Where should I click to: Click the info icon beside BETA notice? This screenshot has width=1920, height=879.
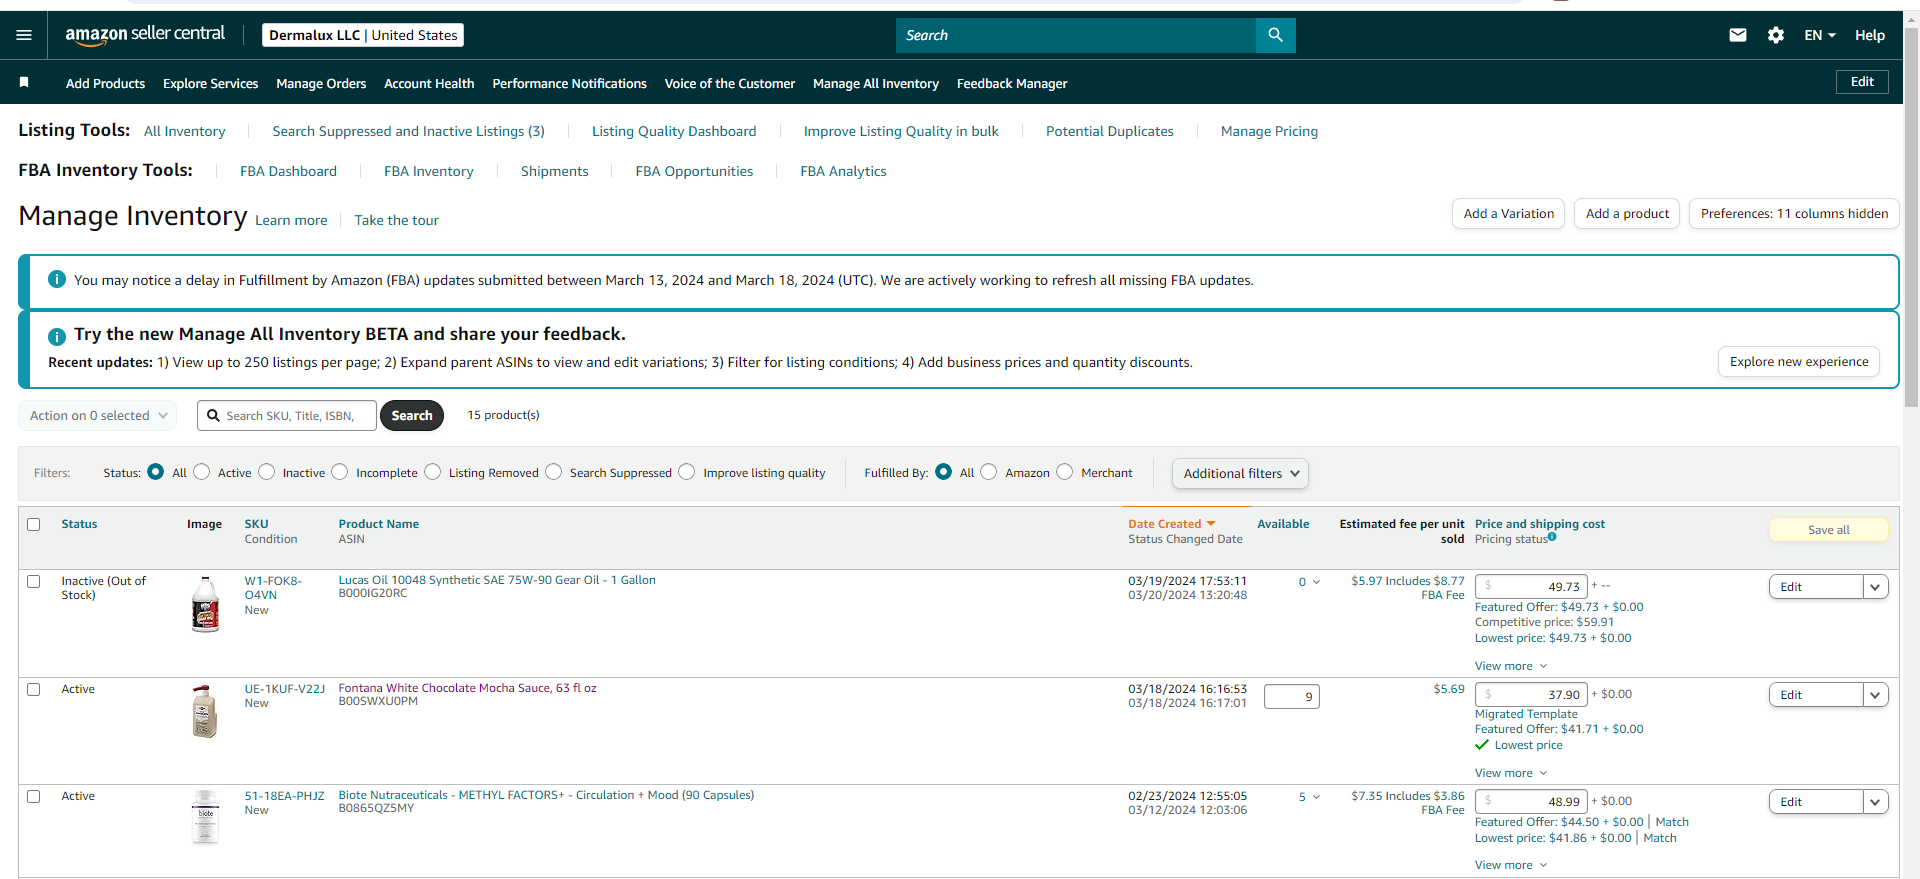[x=57, y=336]
